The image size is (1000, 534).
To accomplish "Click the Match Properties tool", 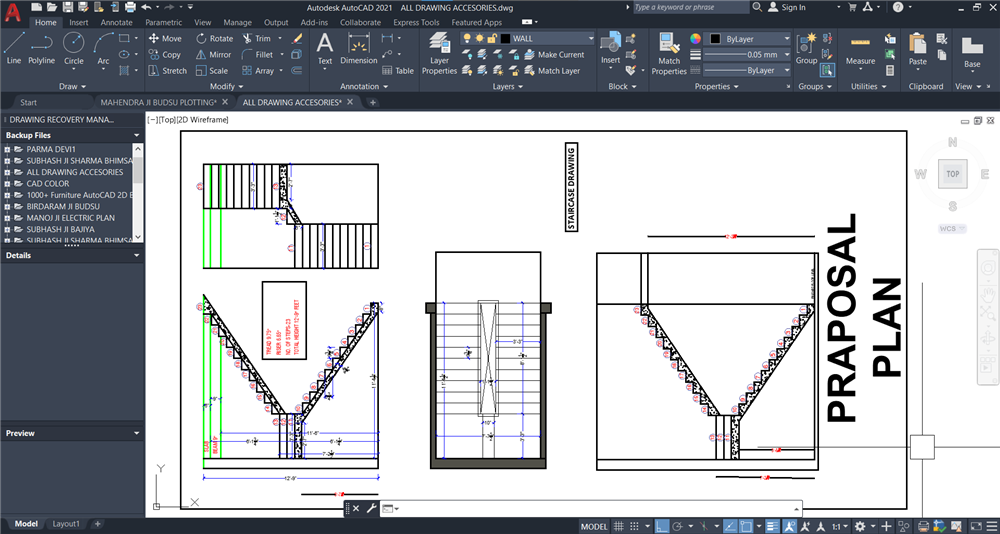I will [669, 53].
